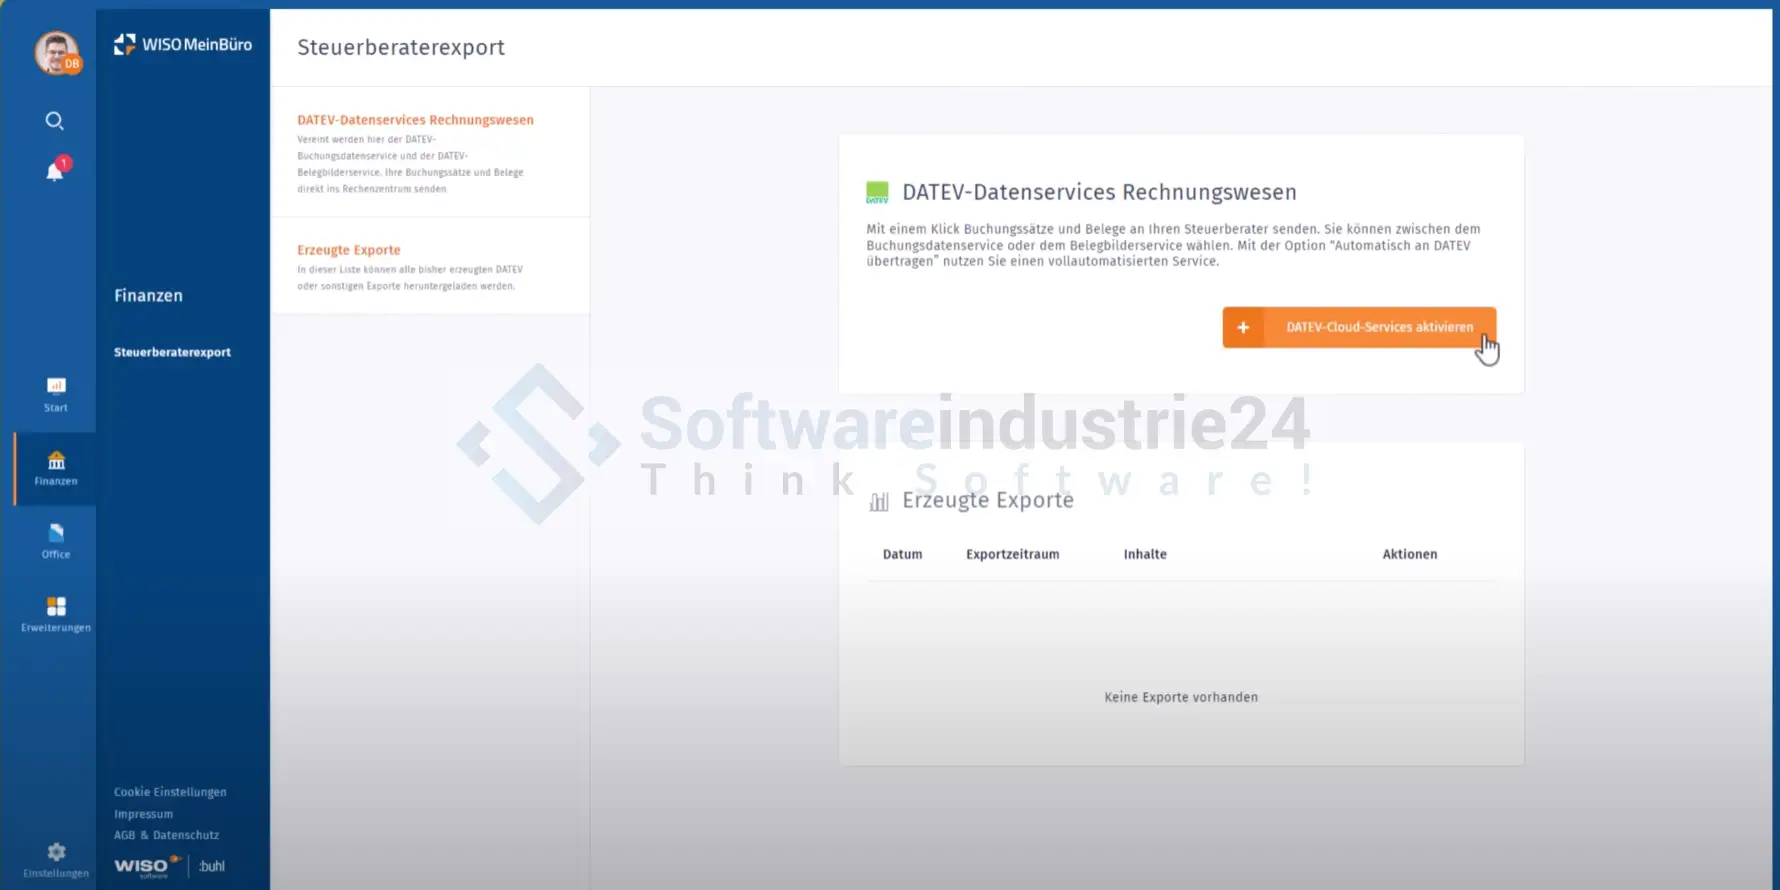
Task: Select Steuerberaterexport in Finanzen menu
Action: (x=172, y=352)
